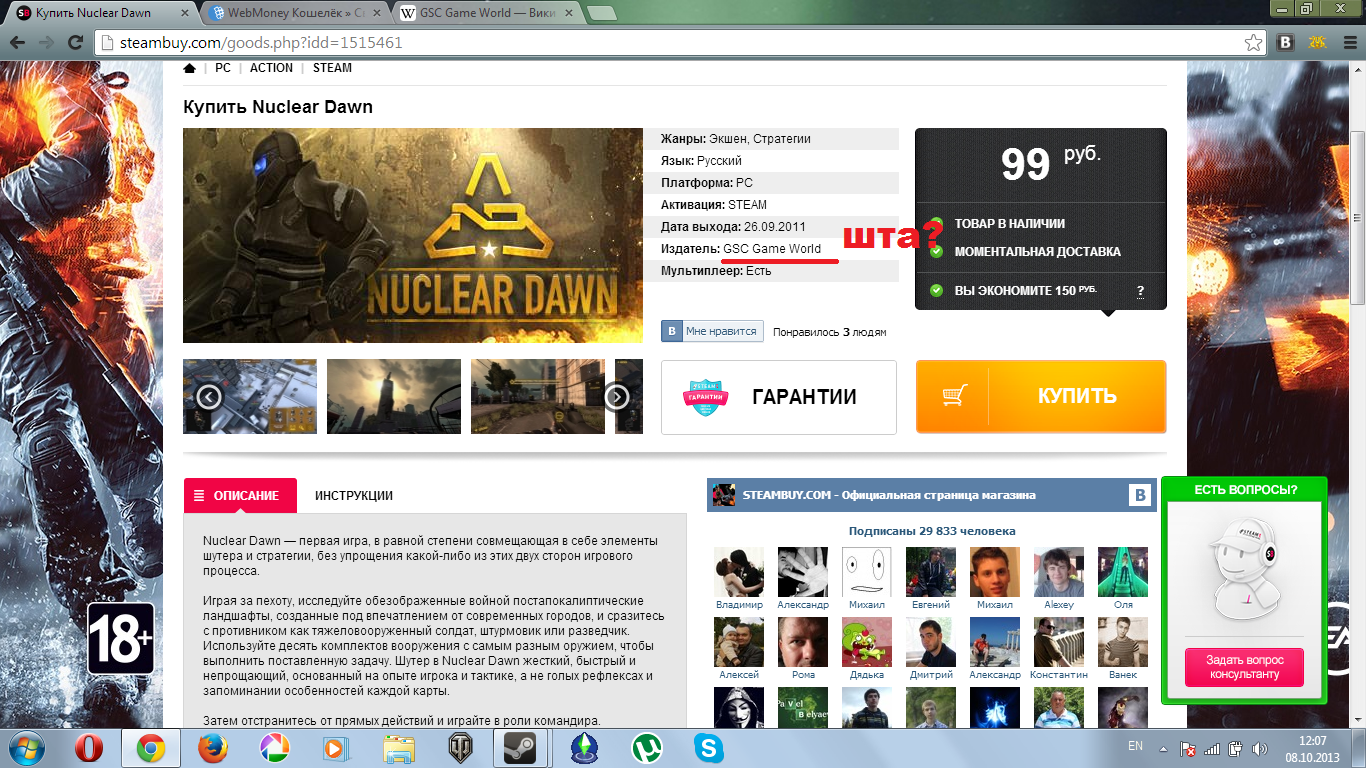
Task: Click the VK extension icon in the toolbar
Action: pos(1288,43)
